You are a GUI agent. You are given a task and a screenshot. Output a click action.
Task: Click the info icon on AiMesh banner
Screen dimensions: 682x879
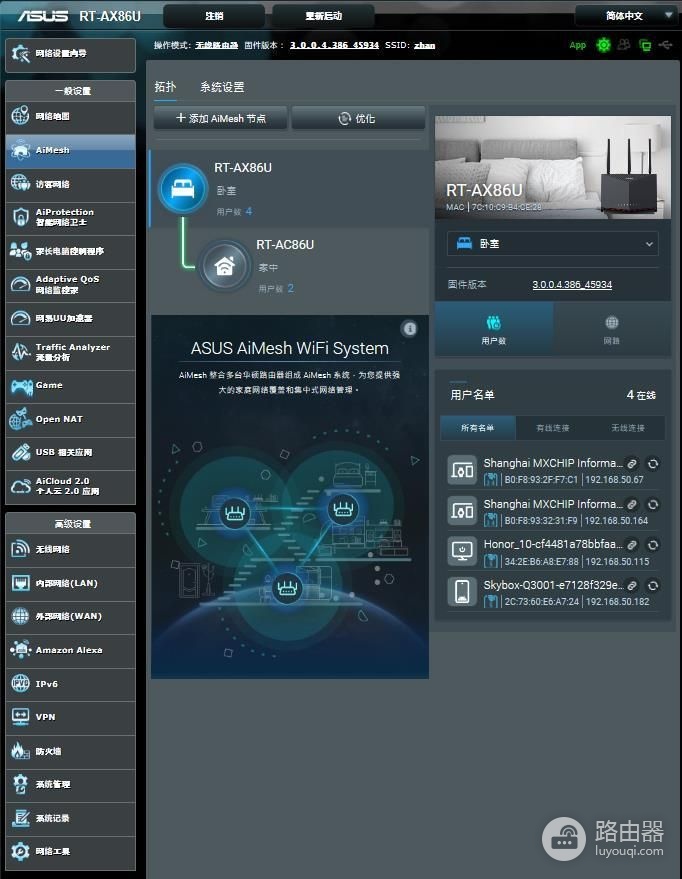point(410,329)
